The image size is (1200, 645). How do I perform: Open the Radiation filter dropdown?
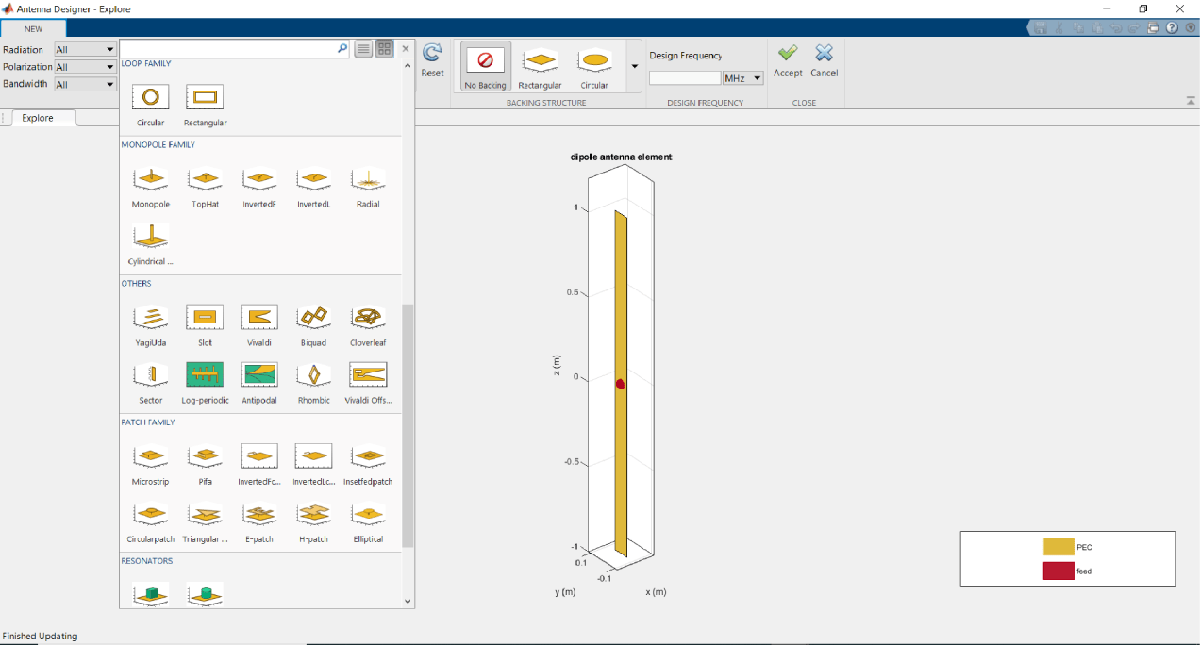[85, 49]
